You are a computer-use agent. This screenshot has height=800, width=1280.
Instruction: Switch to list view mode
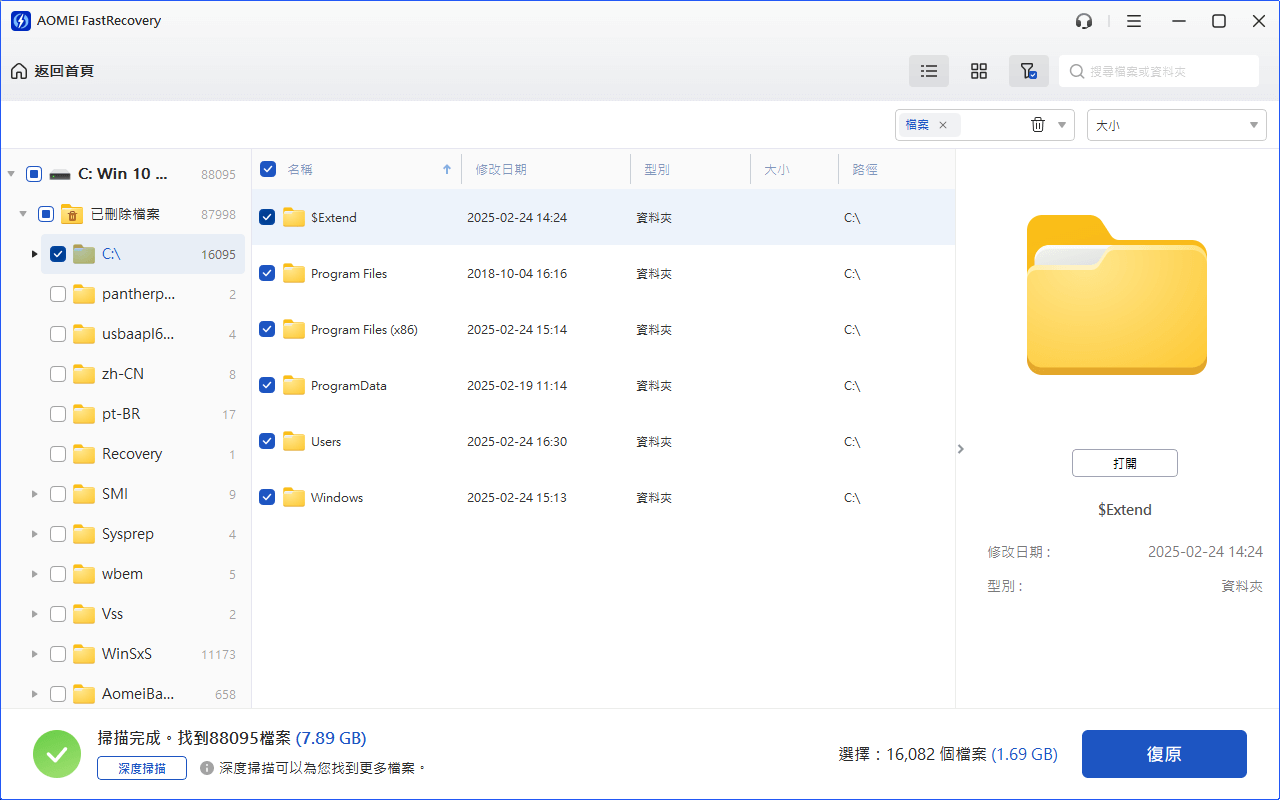[x=929, y=71]
